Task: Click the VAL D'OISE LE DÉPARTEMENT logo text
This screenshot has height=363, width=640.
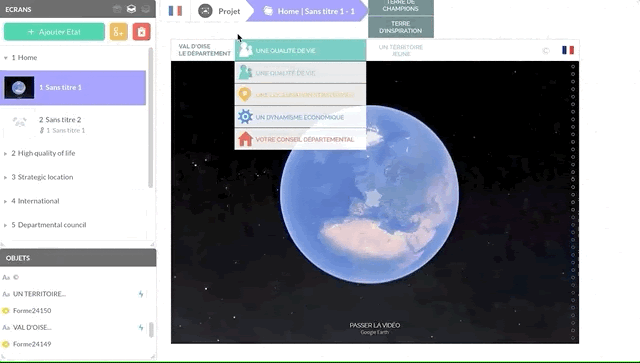Action: (x=204, y=50)
